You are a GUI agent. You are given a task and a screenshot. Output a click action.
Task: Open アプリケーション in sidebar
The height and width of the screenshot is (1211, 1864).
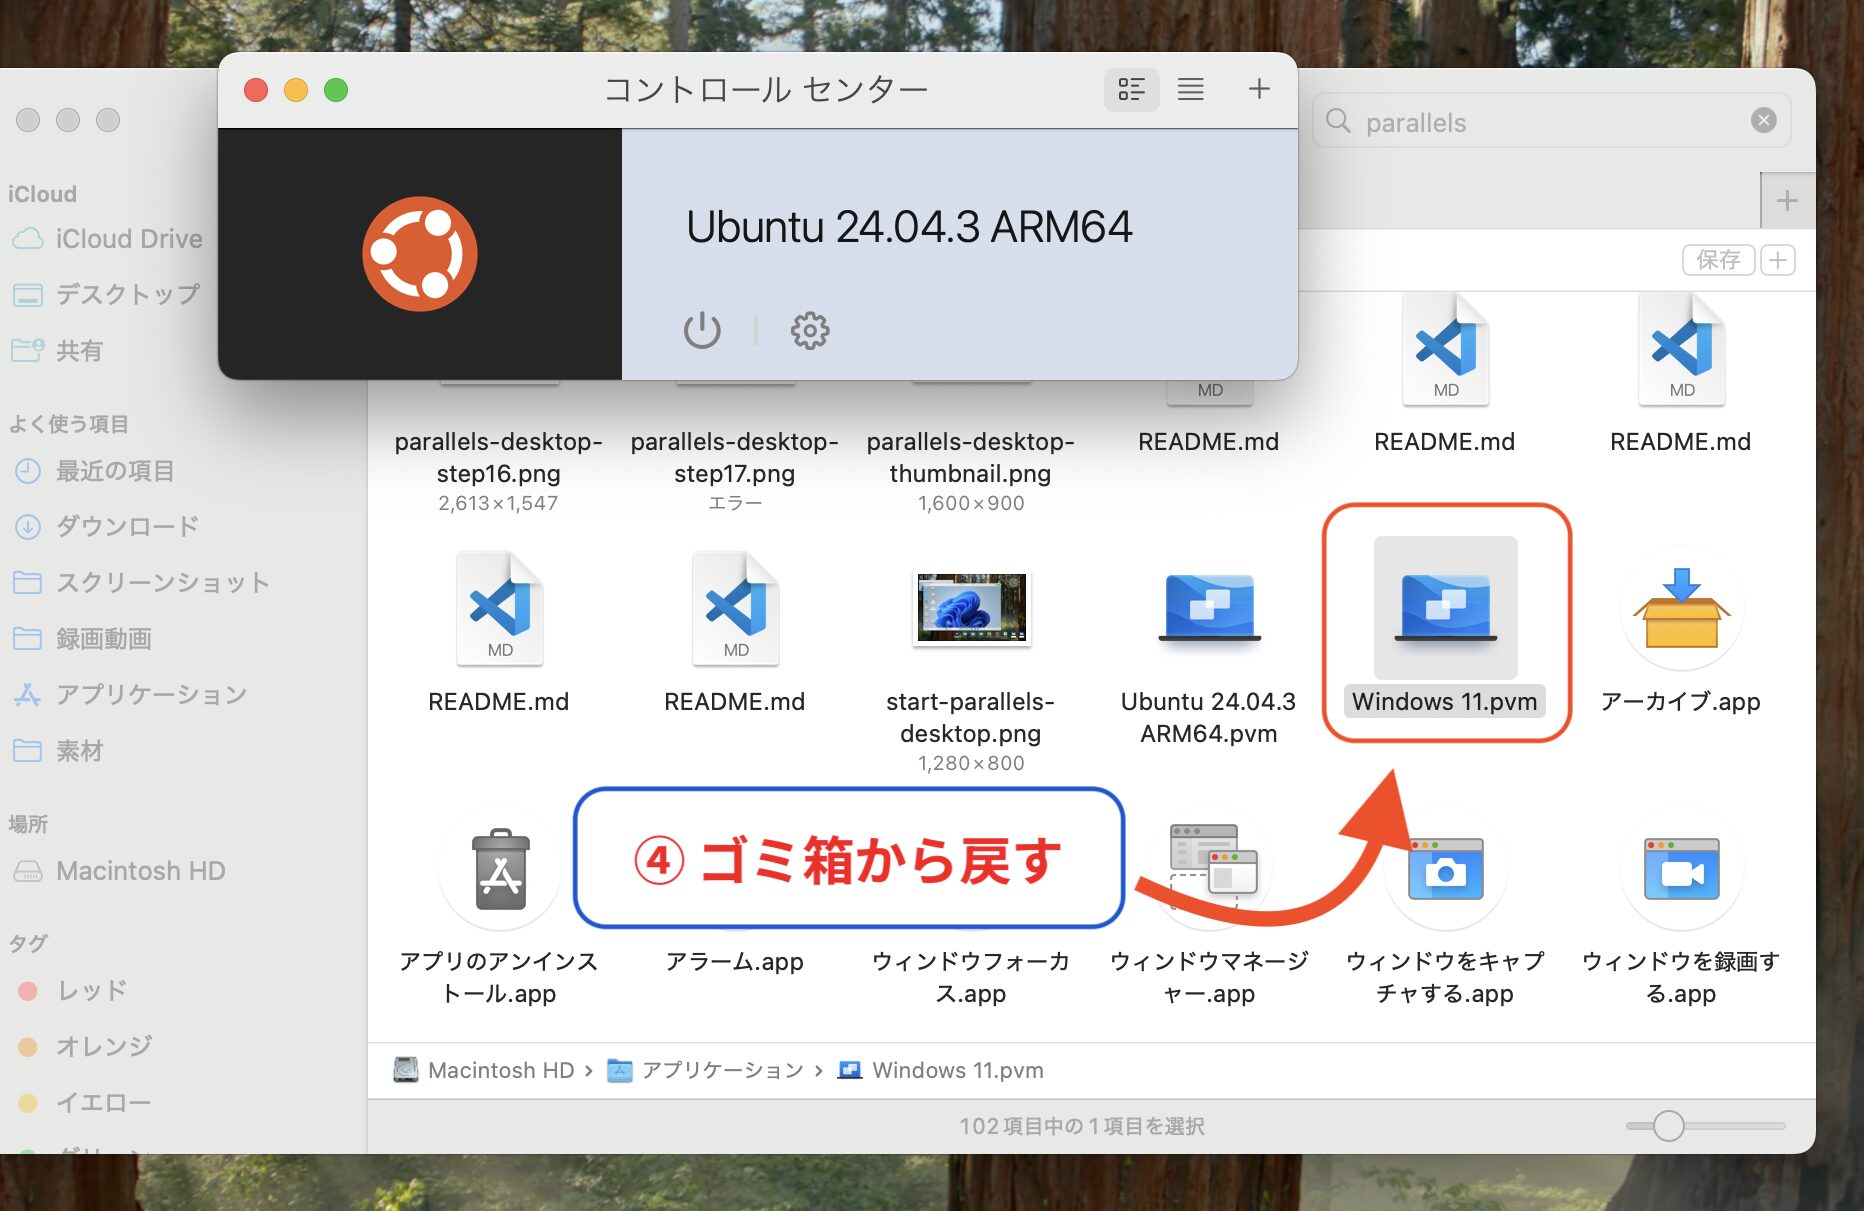[150, 694]
